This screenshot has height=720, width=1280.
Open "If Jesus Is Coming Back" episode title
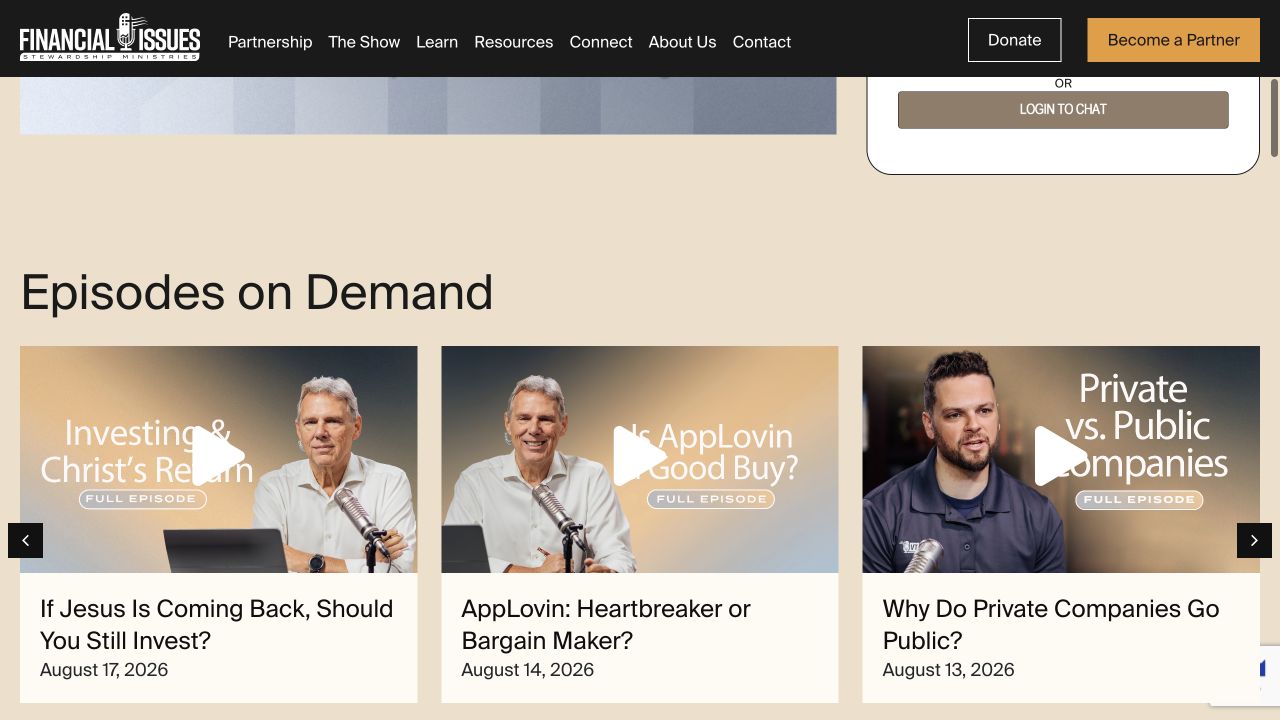tap(217, 624)
